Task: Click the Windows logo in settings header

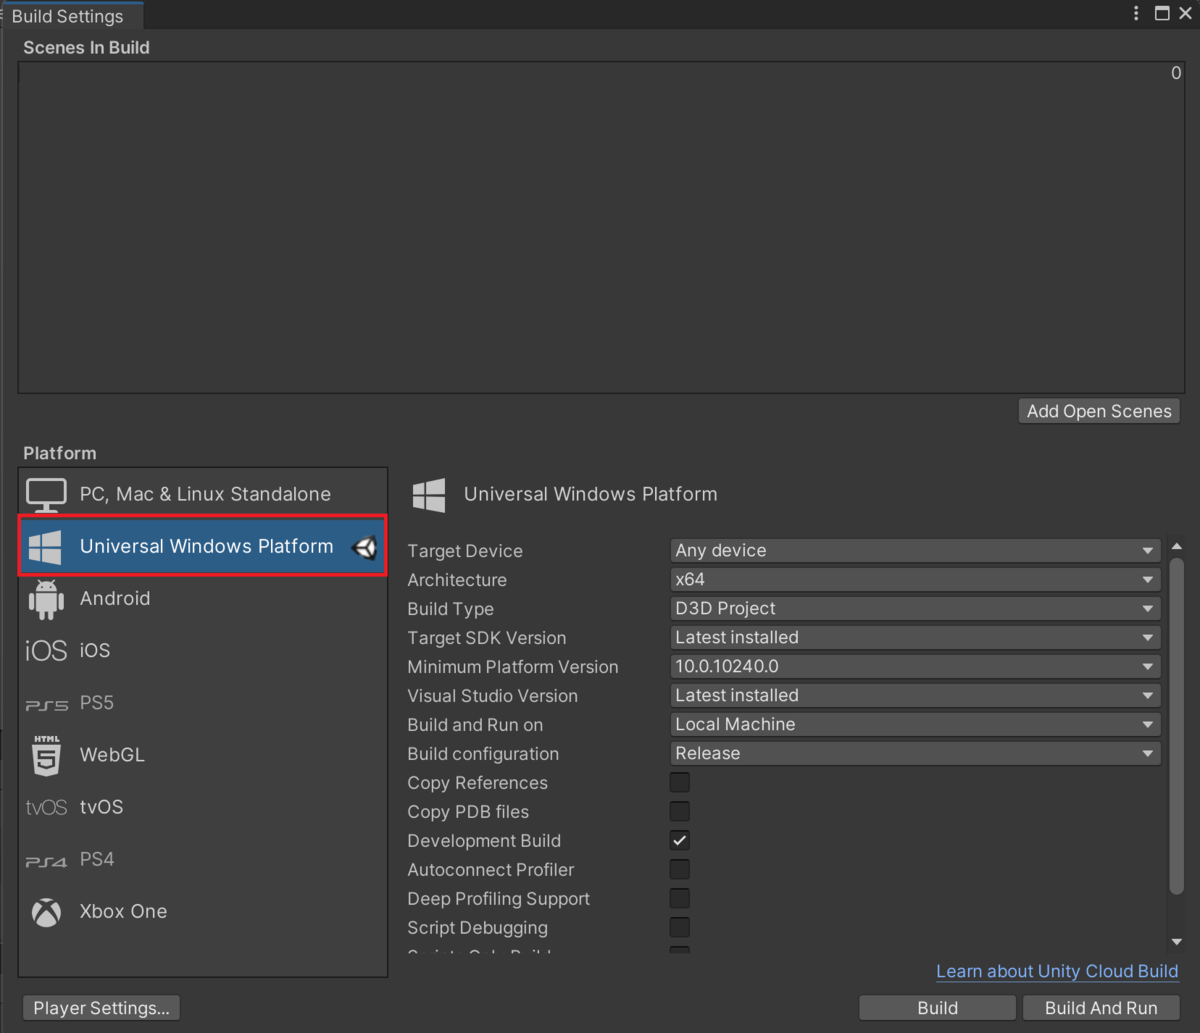Action: [x=429, y=494]
